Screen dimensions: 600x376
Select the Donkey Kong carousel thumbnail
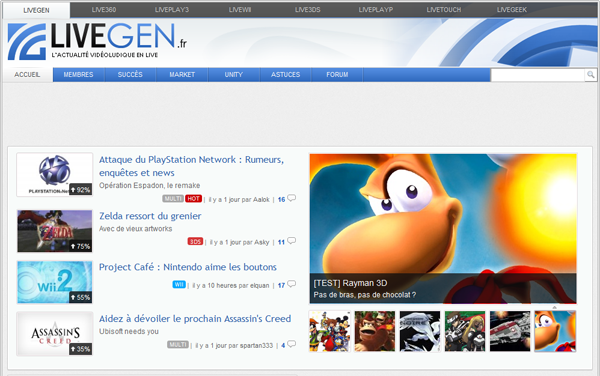375,331
